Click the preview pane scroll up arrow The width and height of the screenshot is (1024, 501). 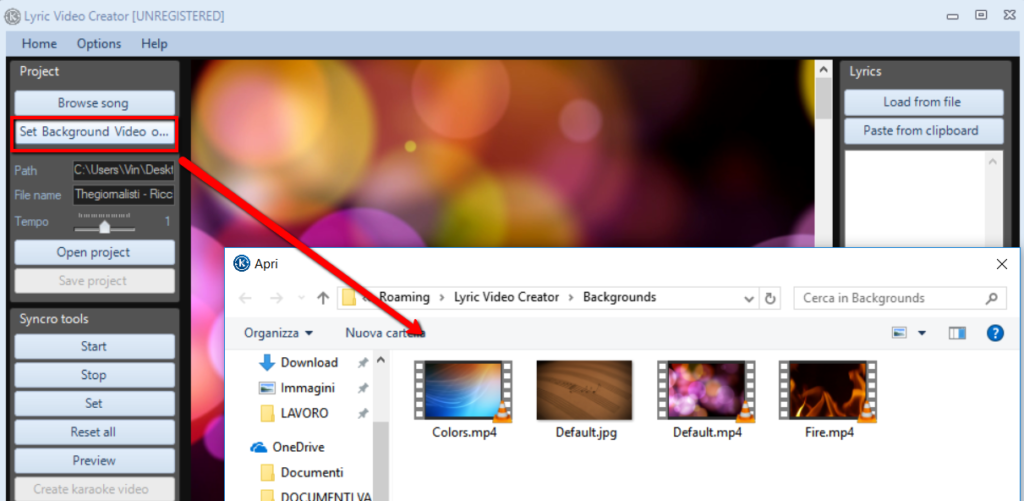824,69
